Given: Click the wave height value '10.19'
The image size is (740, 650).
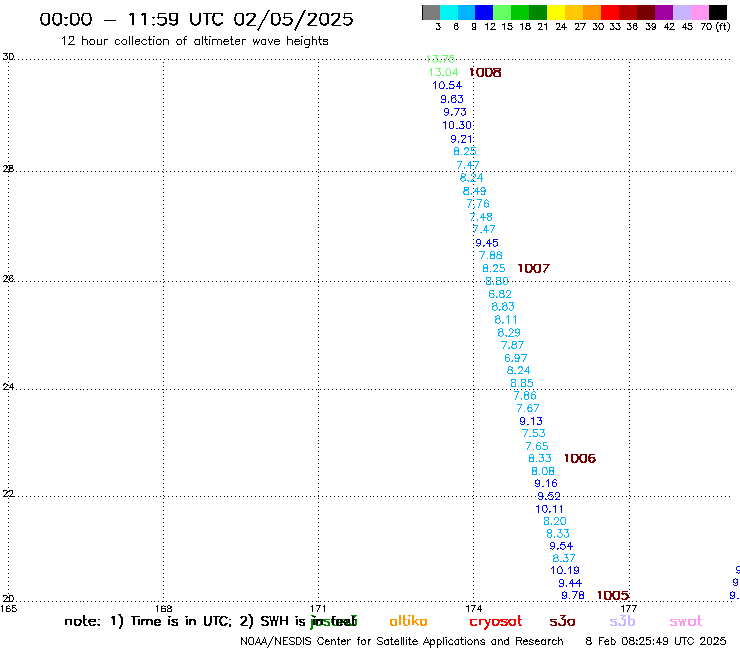Looking at the screenshot, I should coord(565,571).
